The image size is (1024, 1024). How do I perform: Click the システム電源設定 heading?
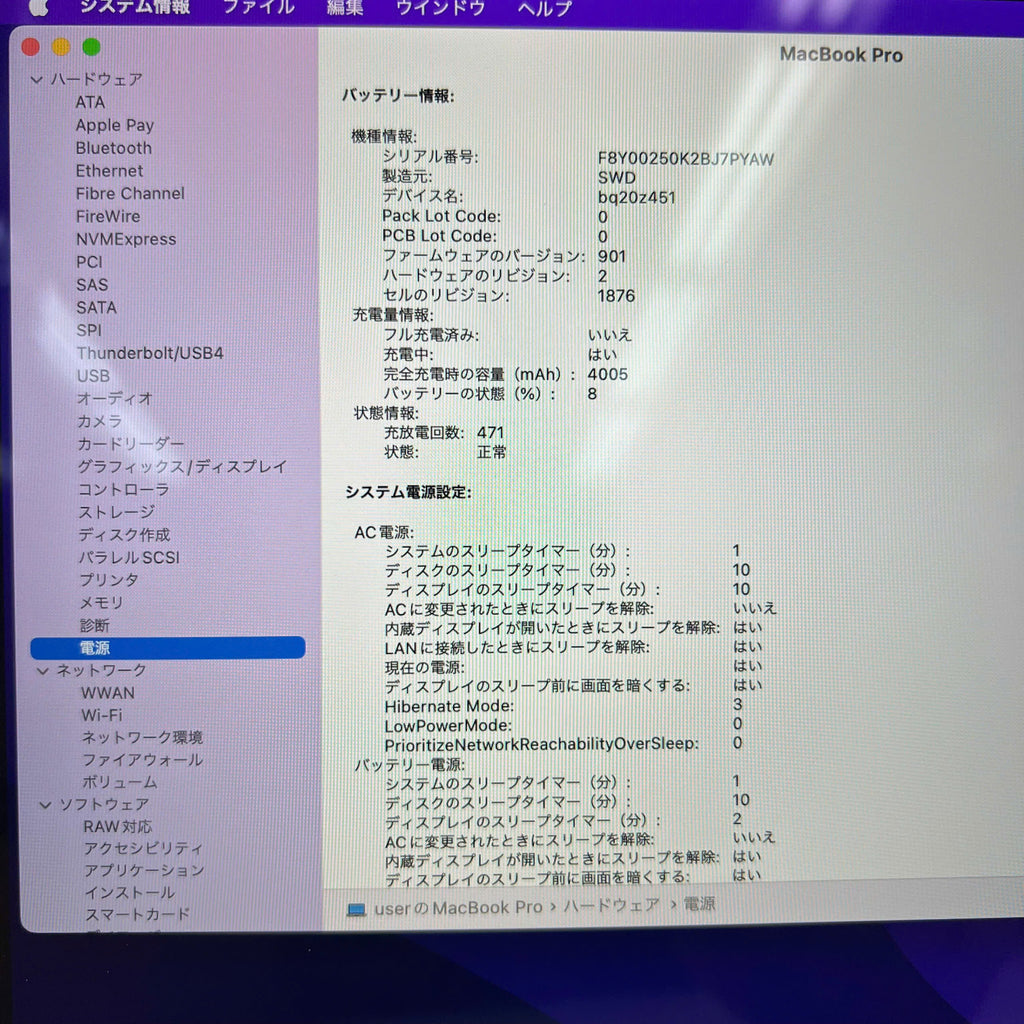[x=408, y=492]
